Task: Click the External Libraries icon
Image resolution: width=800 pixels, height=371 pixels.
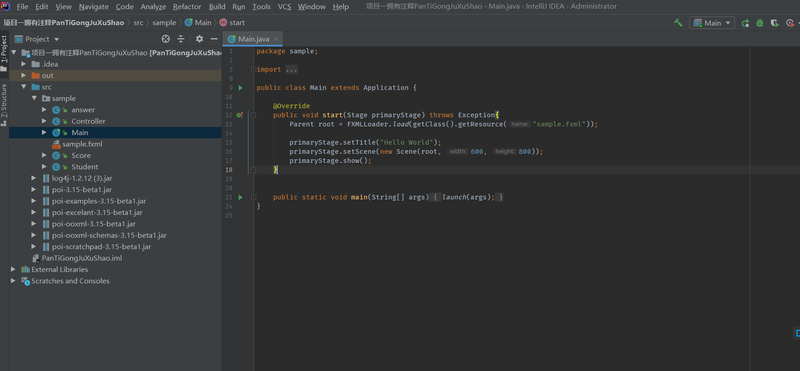Action: coord(26,269)
